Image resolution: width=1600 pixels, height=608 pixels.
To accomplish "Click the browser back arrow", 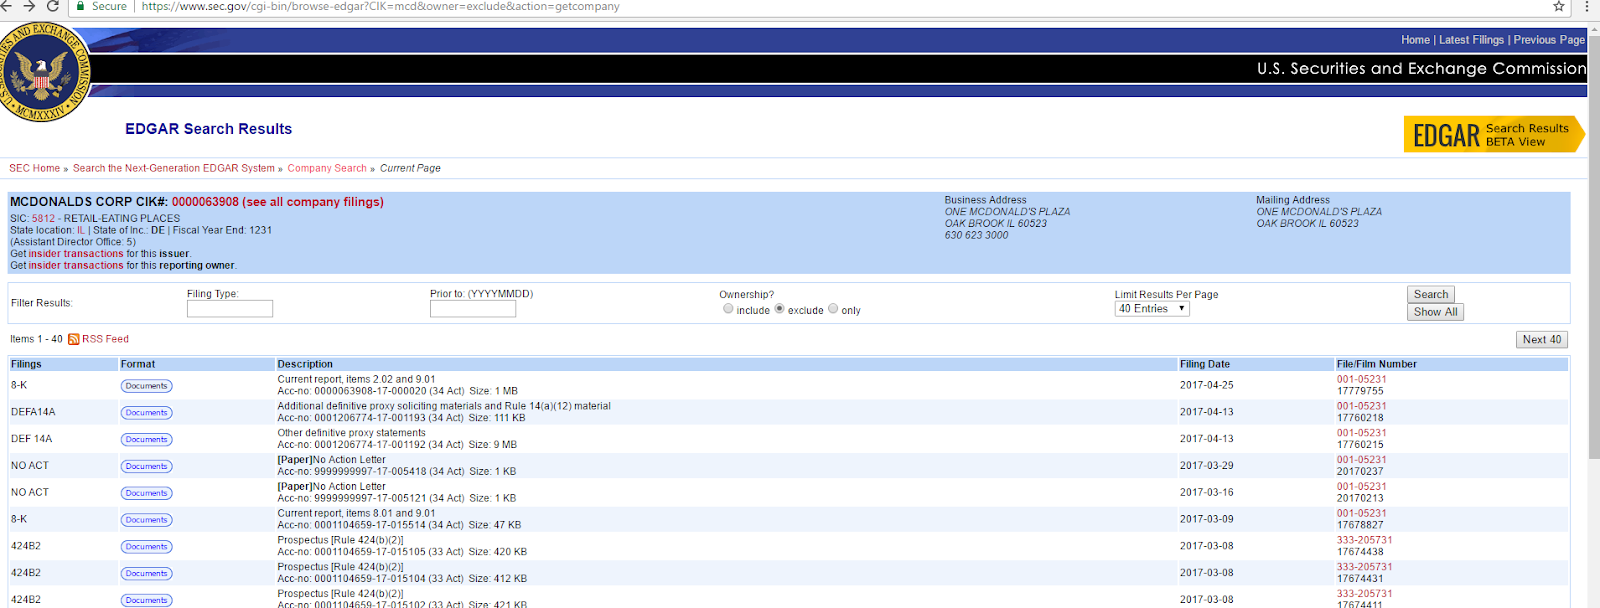I will click(x=8, y=6).
